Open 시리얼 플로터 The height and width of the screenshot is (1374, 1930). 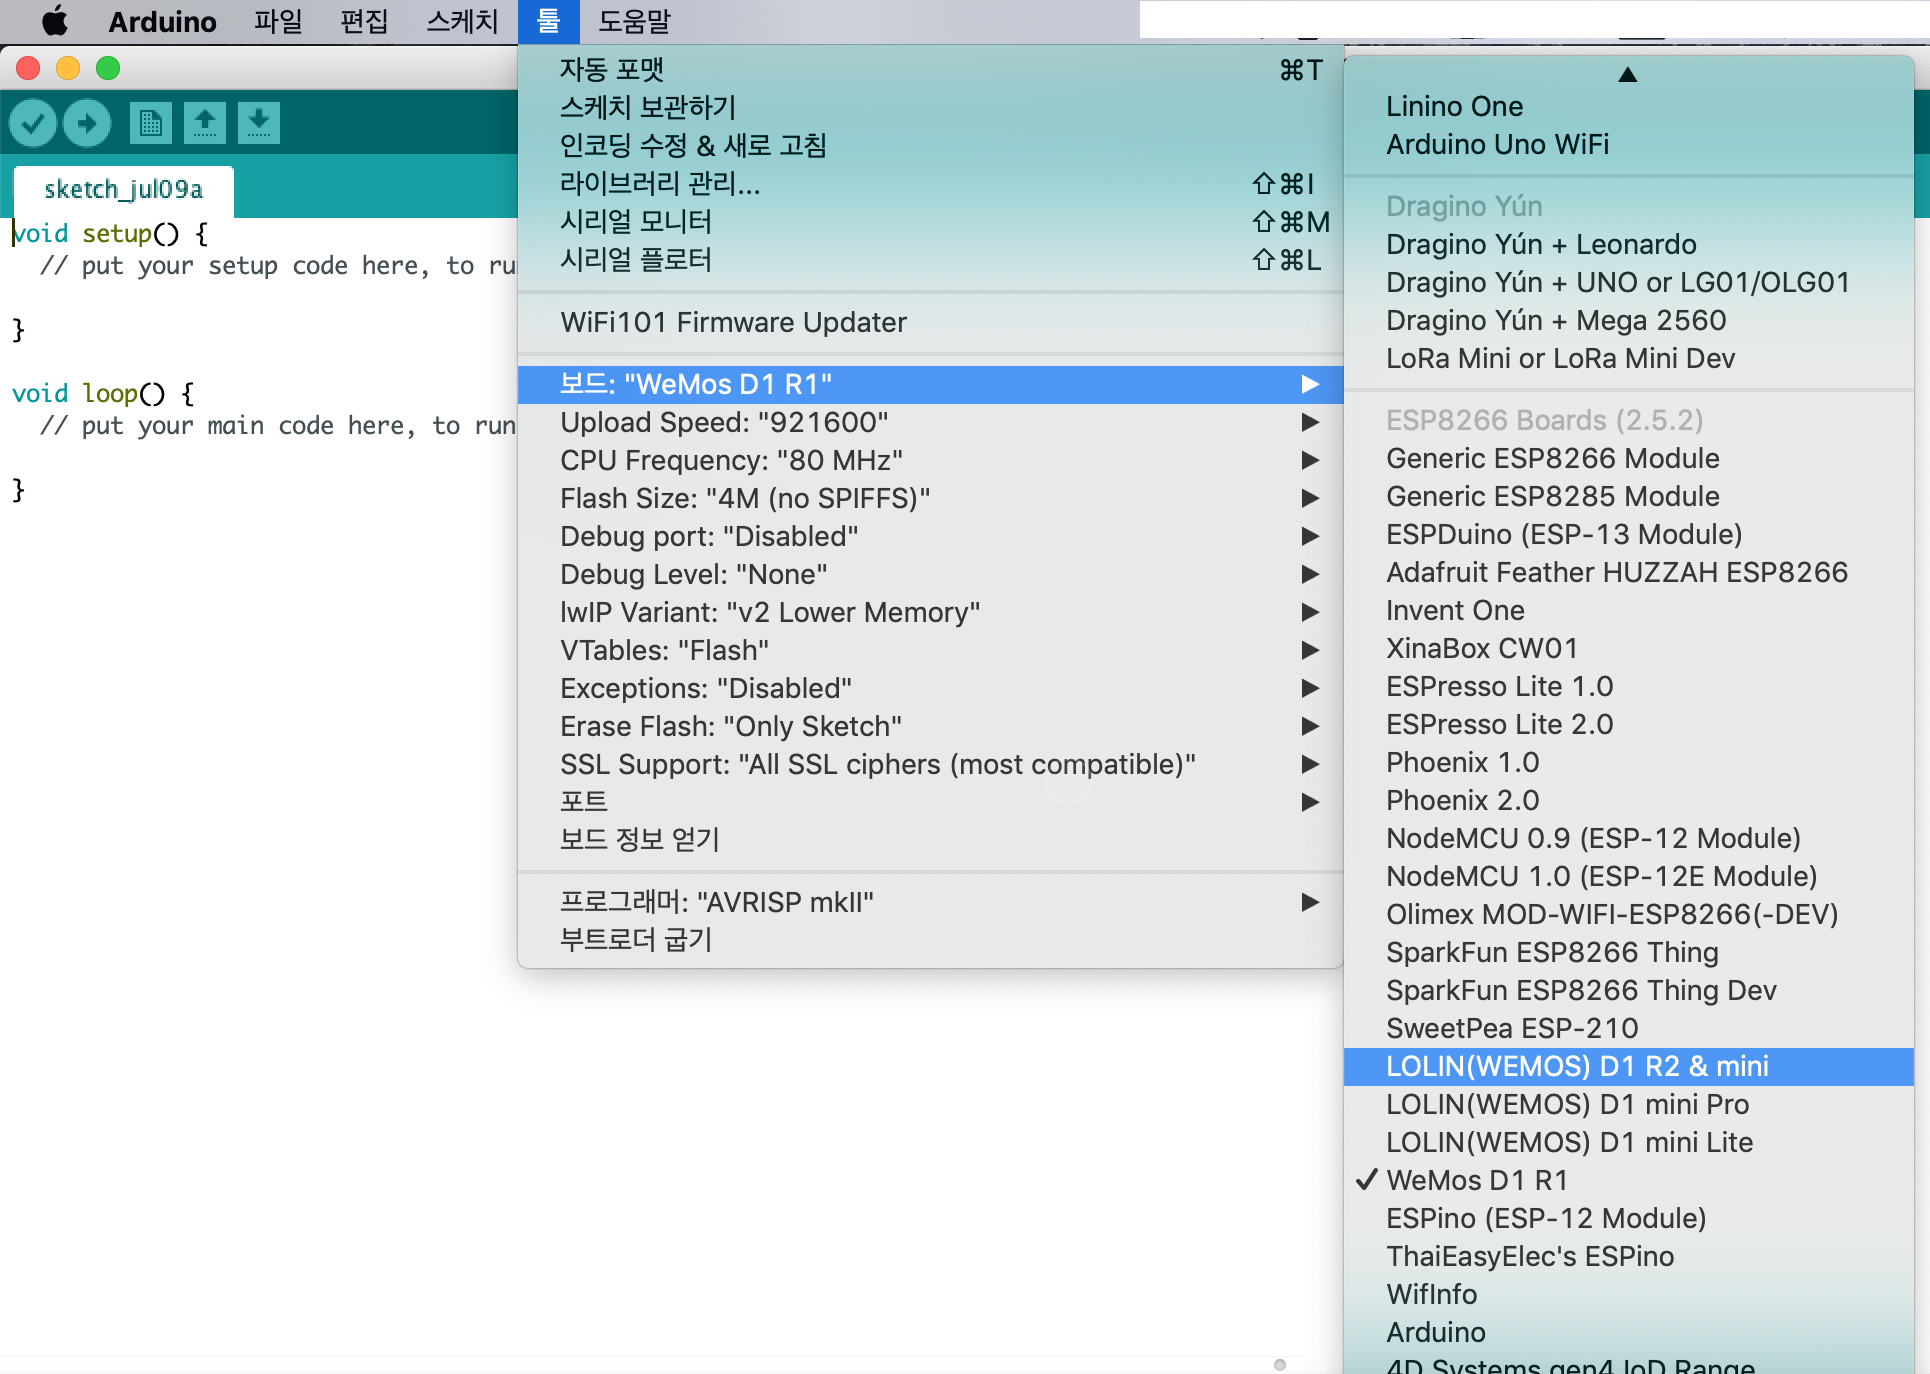pos(930,260)
